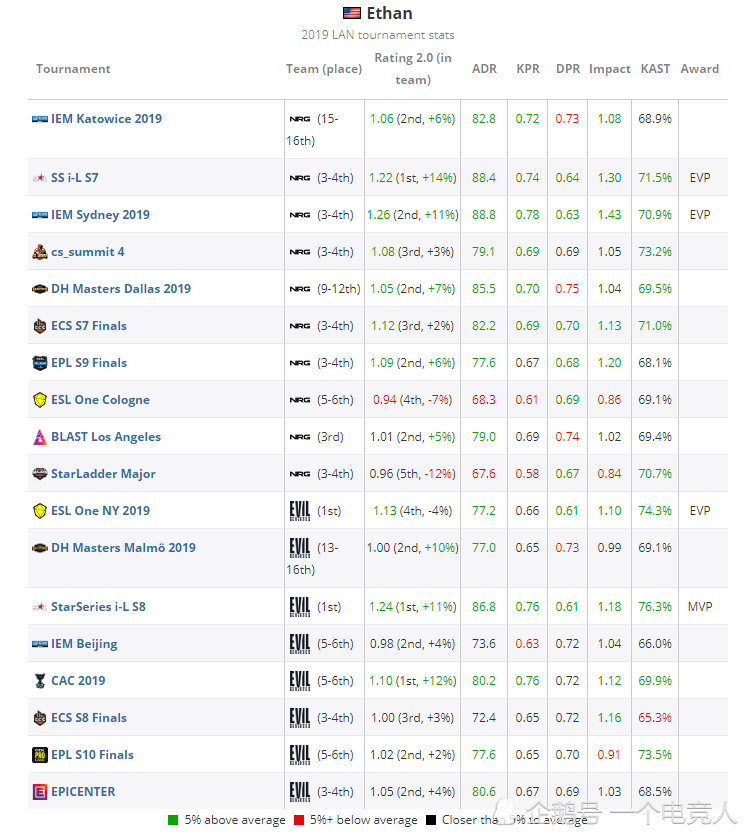Click the DH Masters Dallas 2019 logo
This screenshot has height=839, width=755.
coord(40,289)
